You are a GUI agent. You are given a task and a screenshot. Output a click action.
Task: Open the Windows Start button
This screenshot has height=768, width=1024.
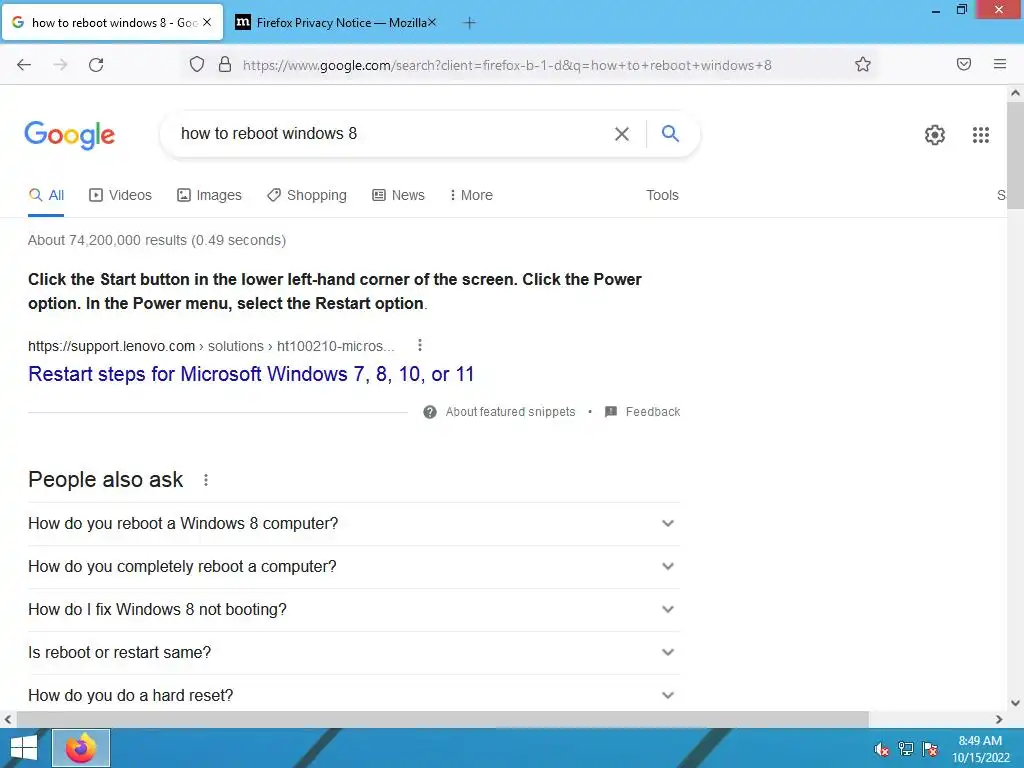click(x=24, y=748)
